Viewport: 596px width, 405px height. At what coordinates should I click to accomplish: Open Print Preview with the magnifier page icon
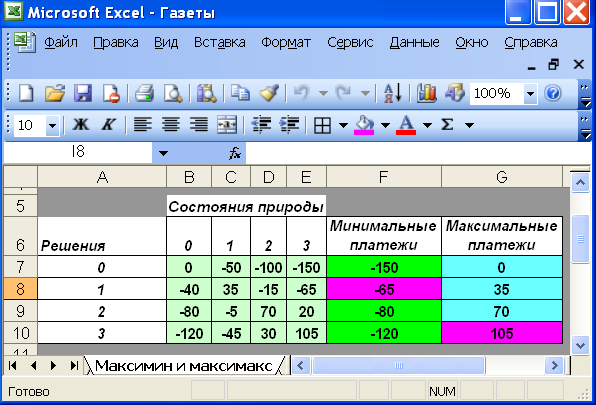pos(173,93)
